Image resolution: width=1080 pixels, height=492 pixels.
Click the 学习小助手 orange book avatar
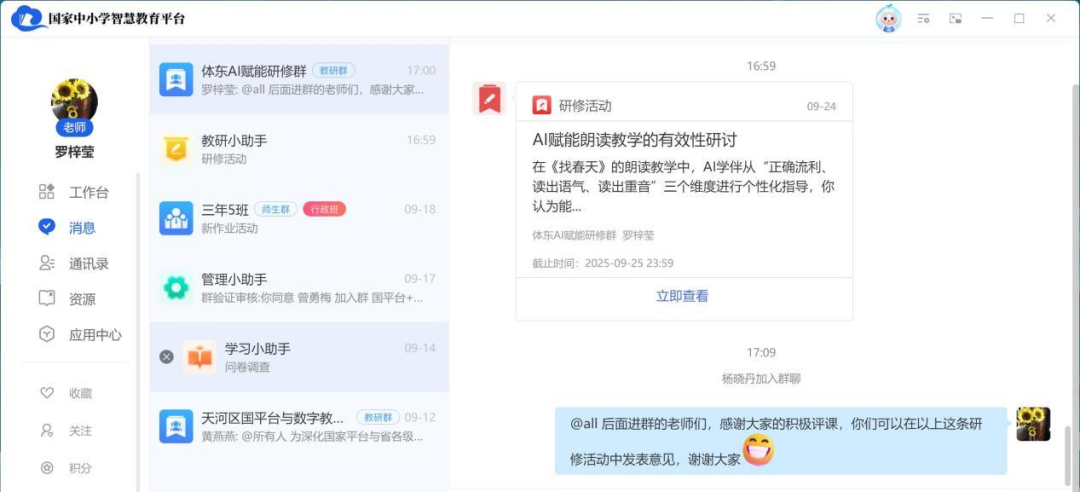coord(200,357)
